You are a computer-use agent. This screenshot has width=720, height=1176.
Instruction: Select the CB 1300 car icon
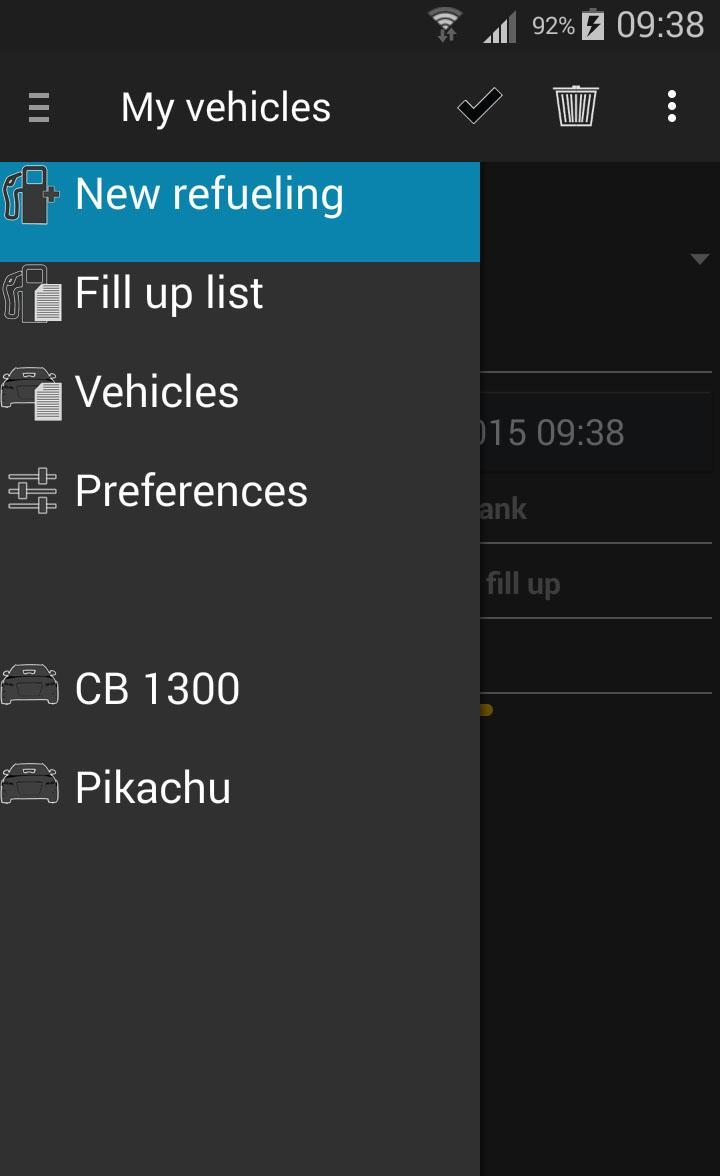point(31,686)
